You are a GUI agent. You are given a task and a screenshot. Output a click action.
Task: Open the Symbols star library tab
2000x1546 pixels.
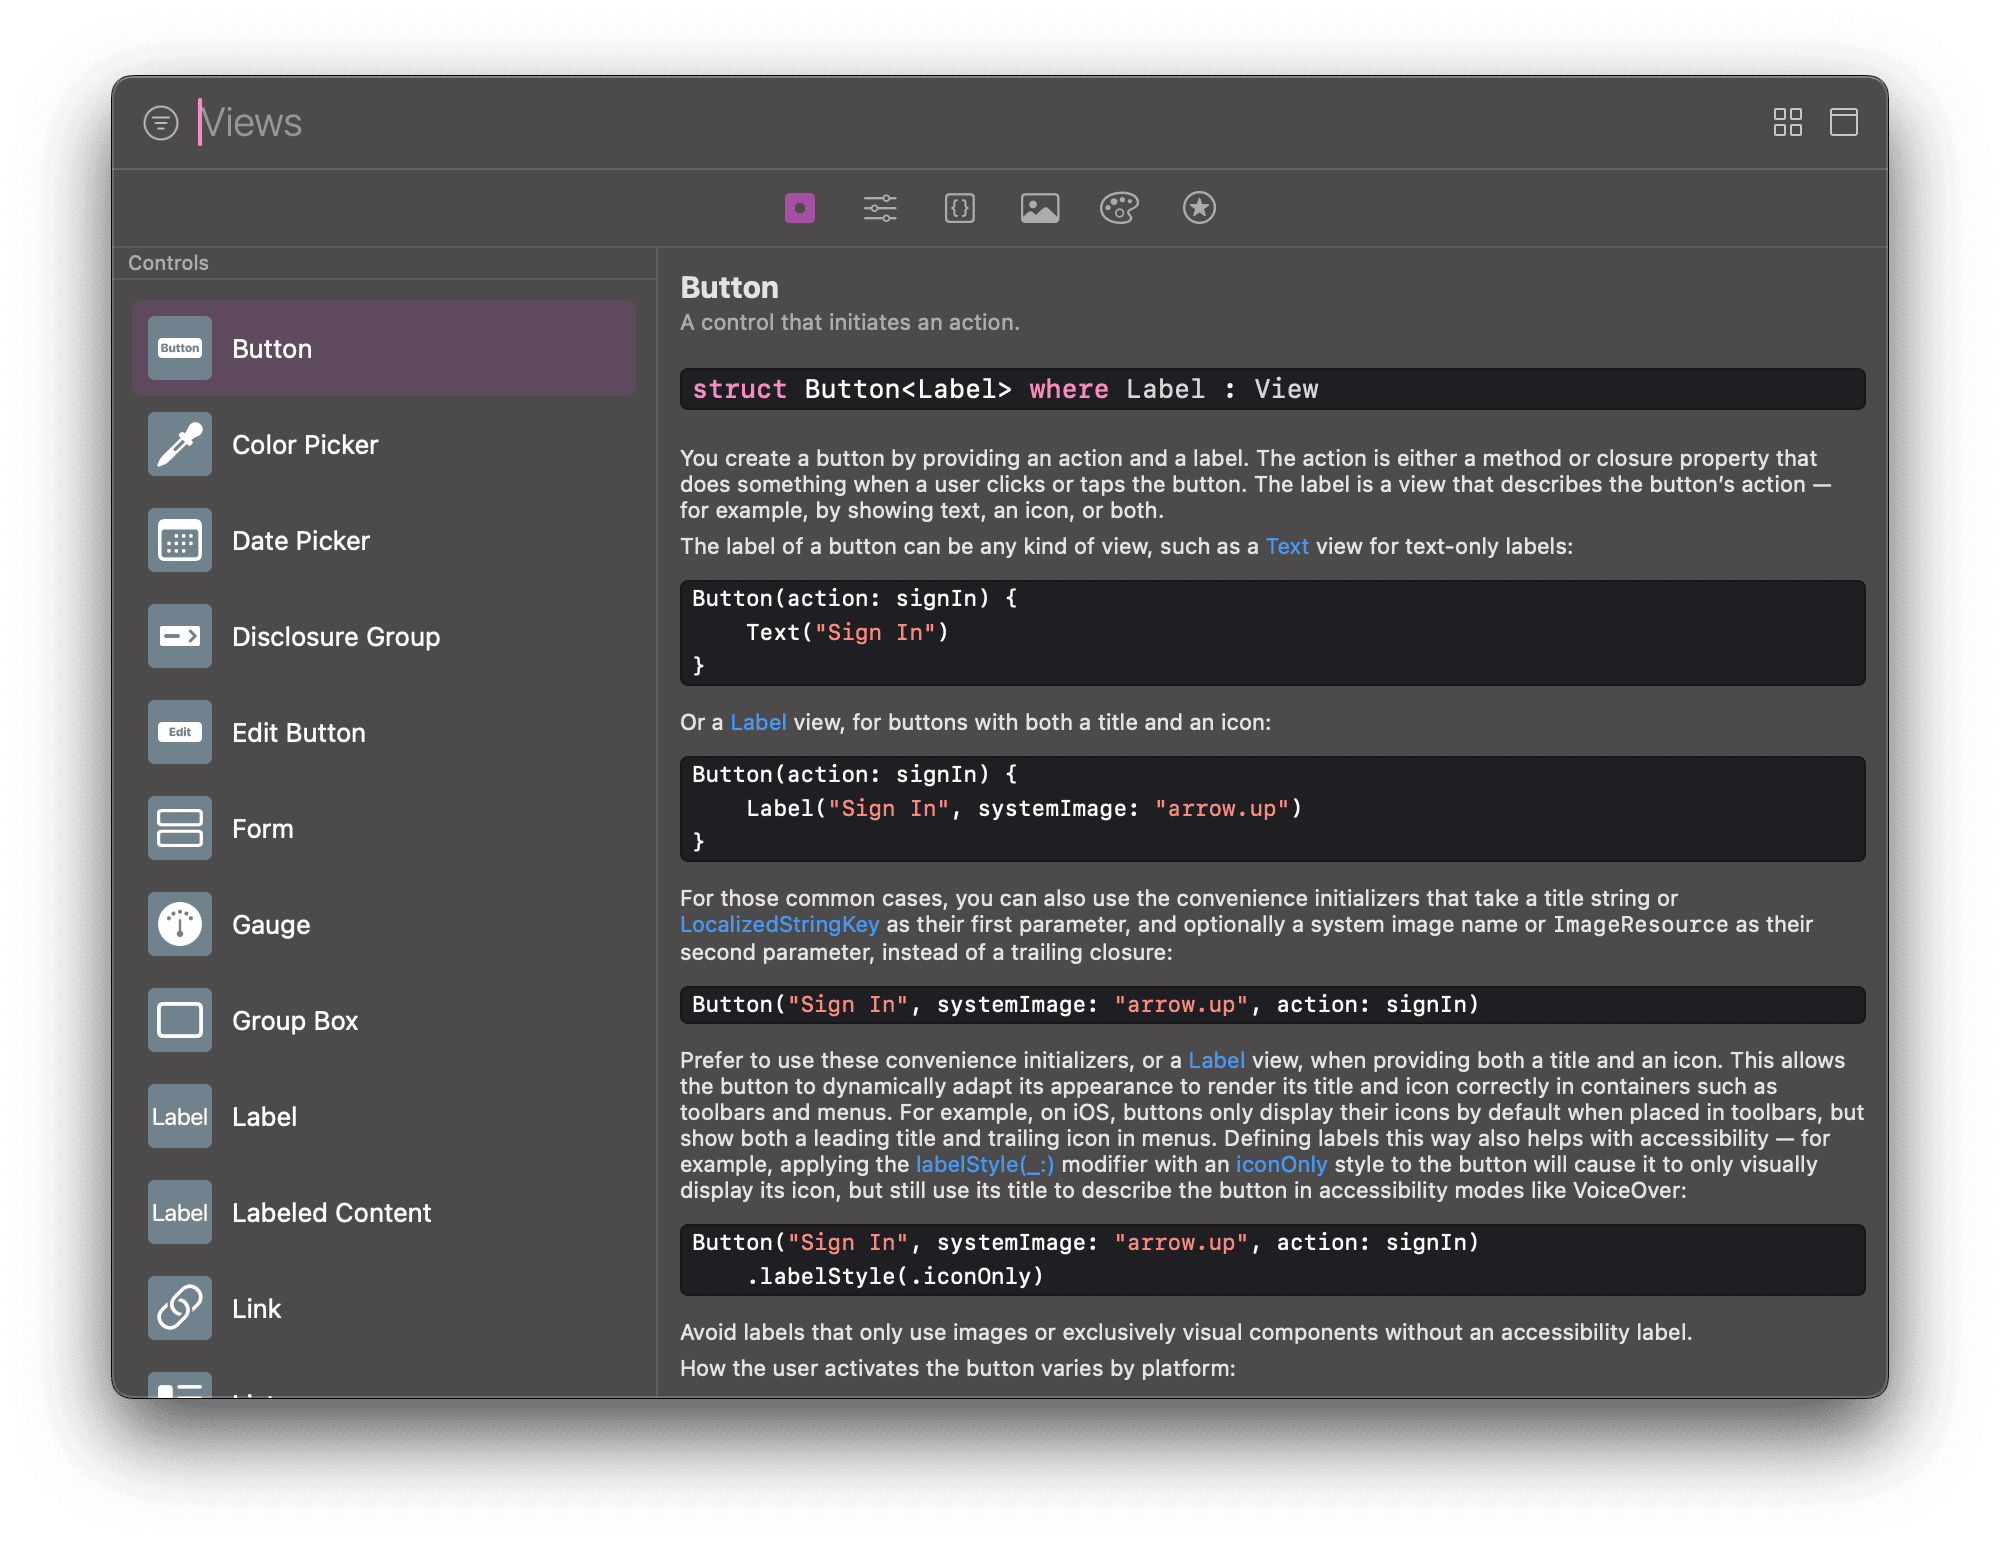[1199, 208]
